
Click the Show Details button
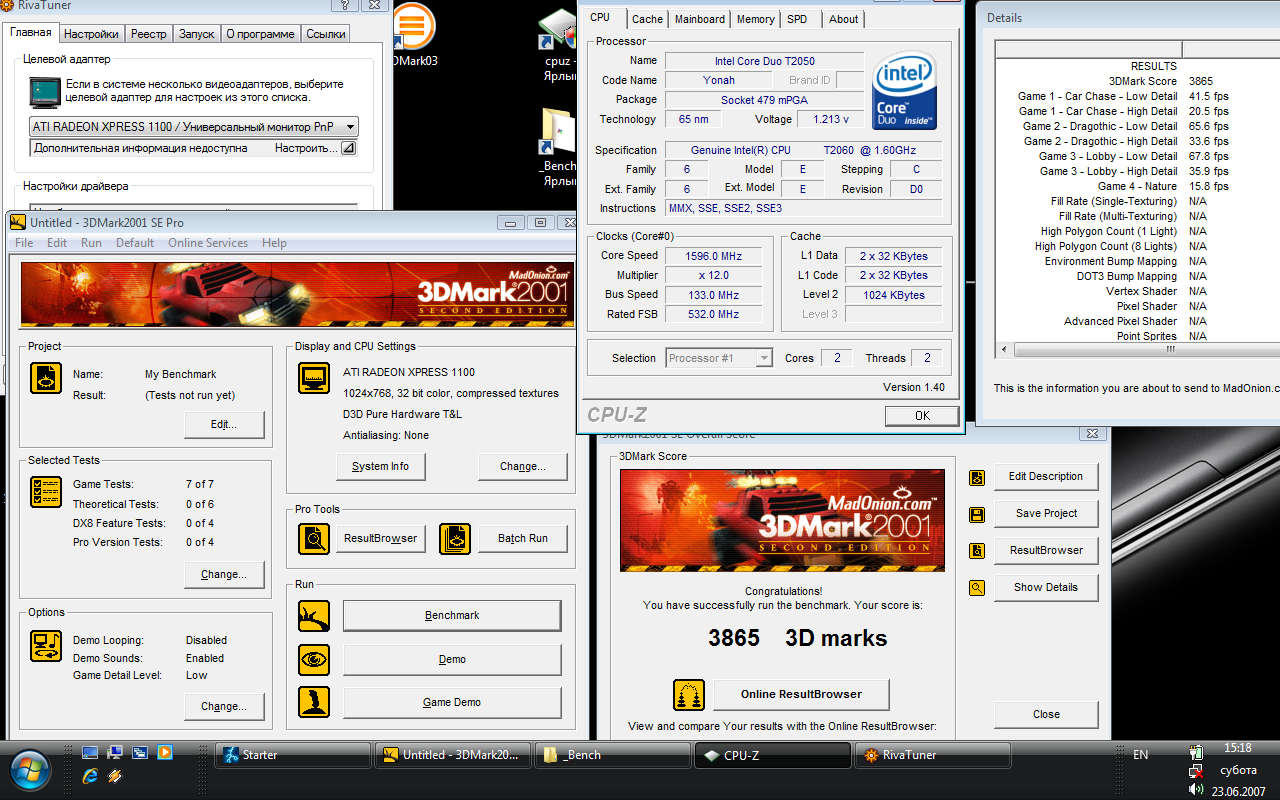(x=1046, y=587)
